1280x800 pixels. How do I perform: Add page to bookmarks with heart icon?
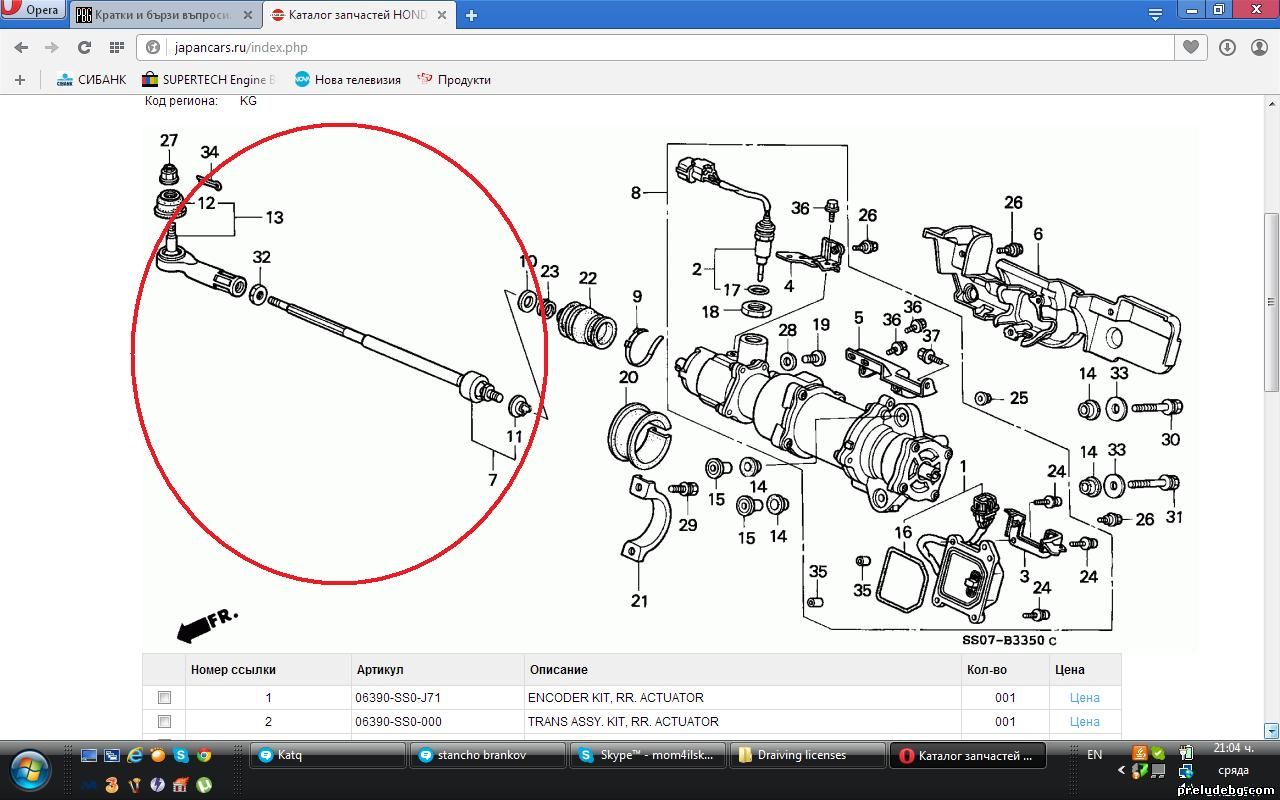(1190, 47)
